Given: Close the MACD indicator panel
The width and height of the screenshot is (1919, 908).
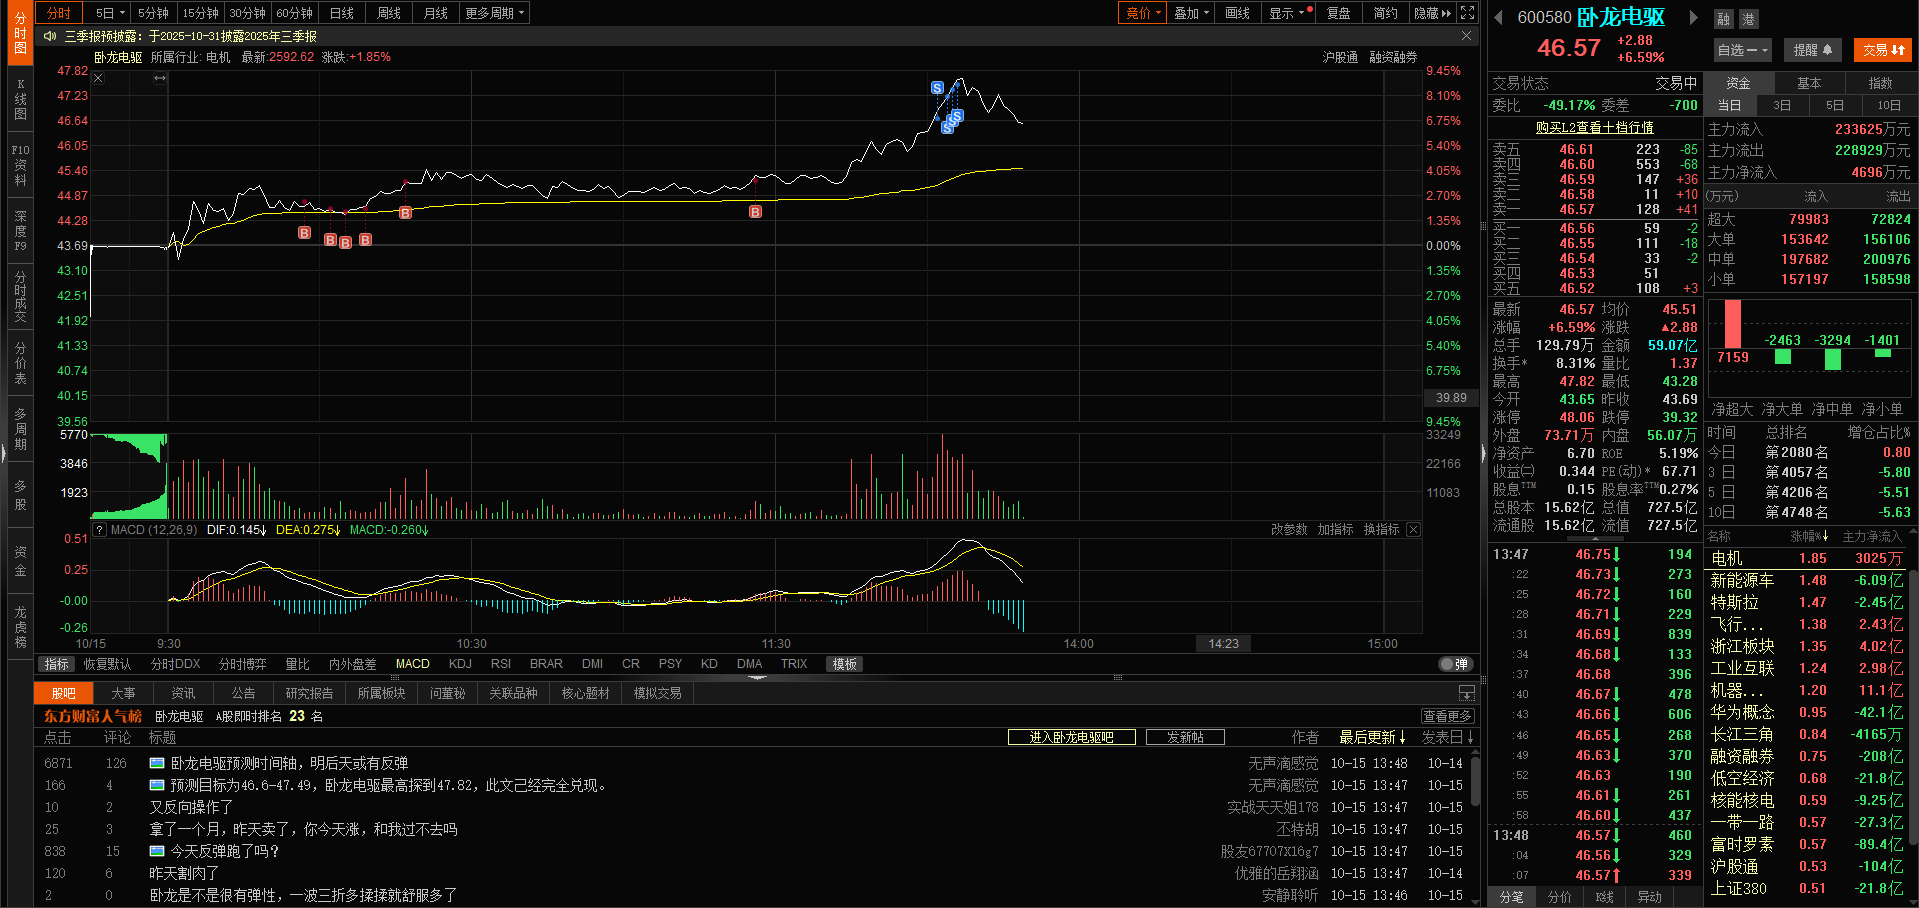Looking at the screenshot, I should tap(1413, 530).
